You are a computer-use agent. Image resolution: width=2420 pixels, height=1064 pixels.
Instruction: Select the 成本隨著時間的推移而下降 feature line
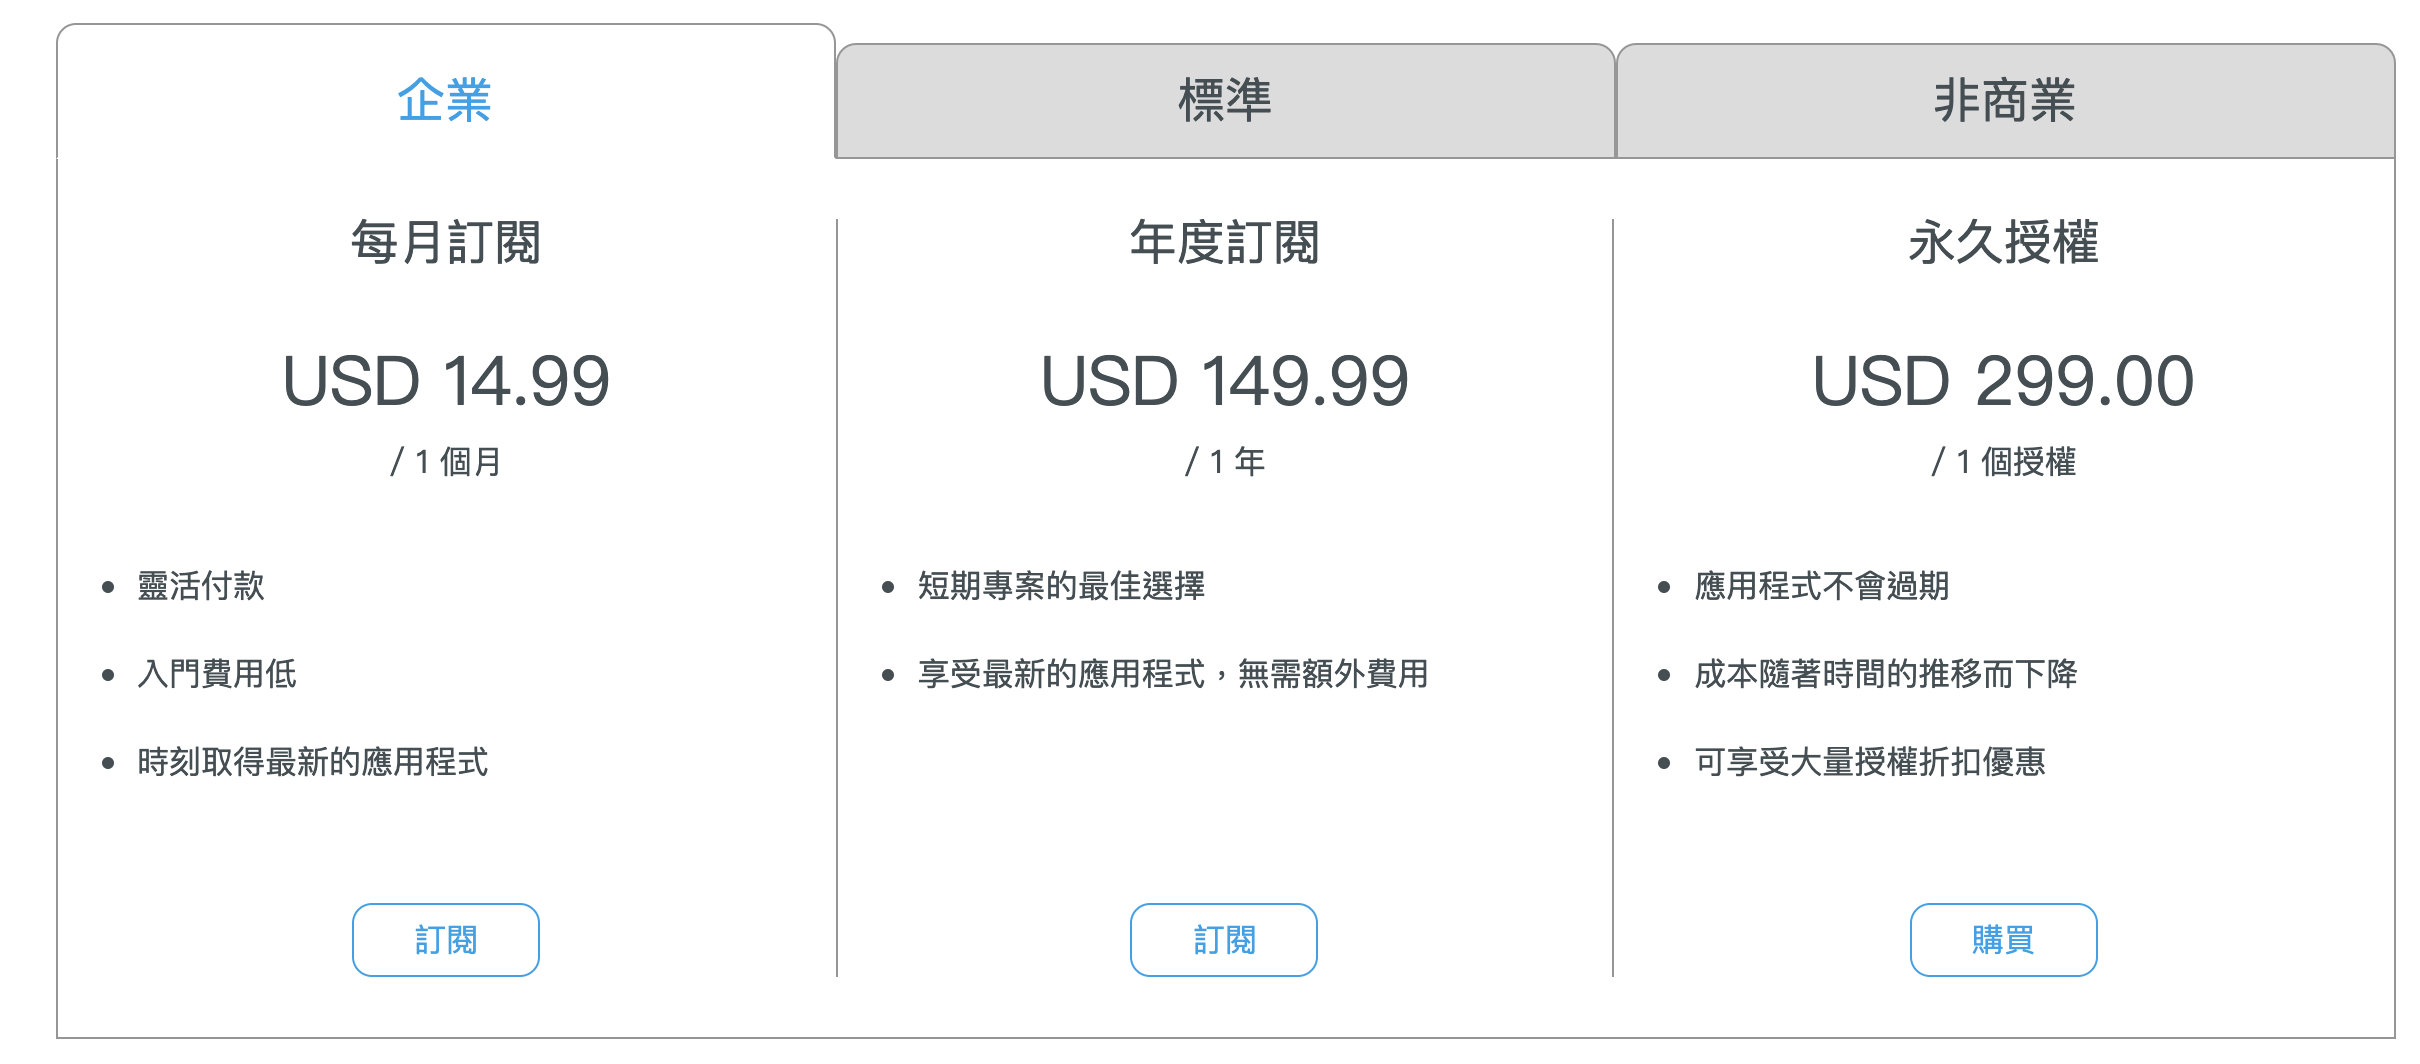click(1886, 674)
